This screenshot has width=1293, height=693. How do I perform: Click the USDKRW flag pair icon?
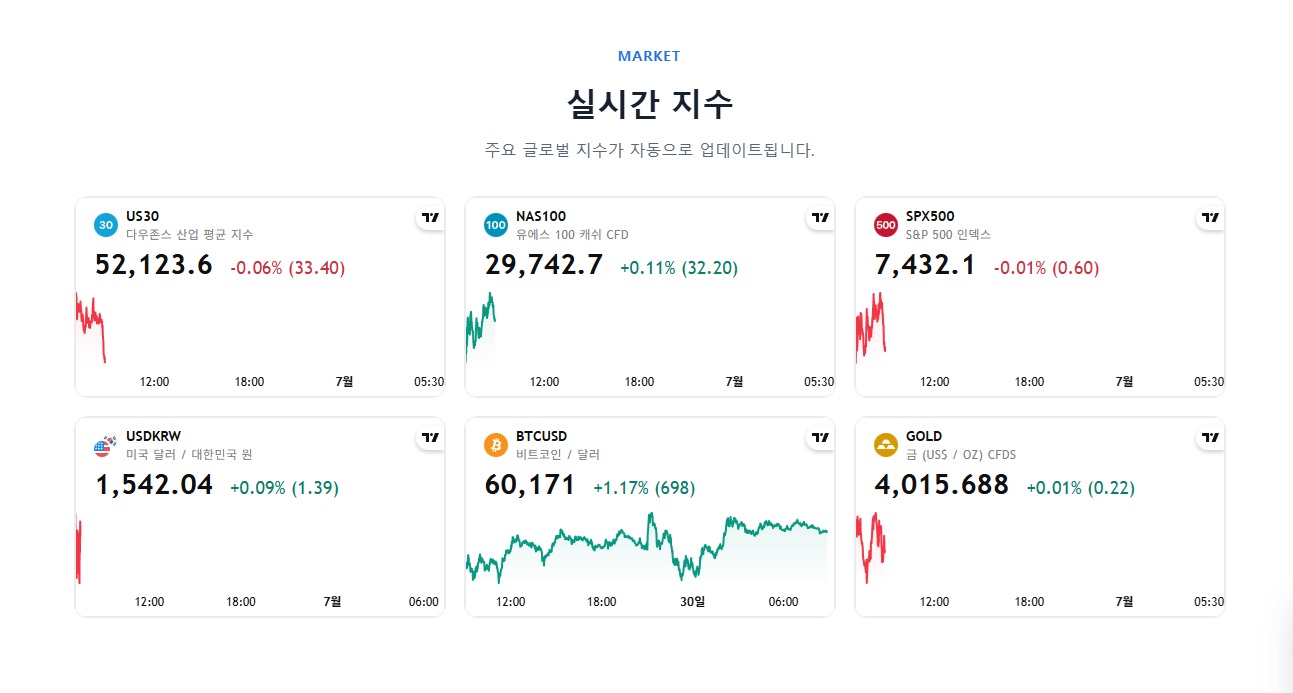(106, 445)
